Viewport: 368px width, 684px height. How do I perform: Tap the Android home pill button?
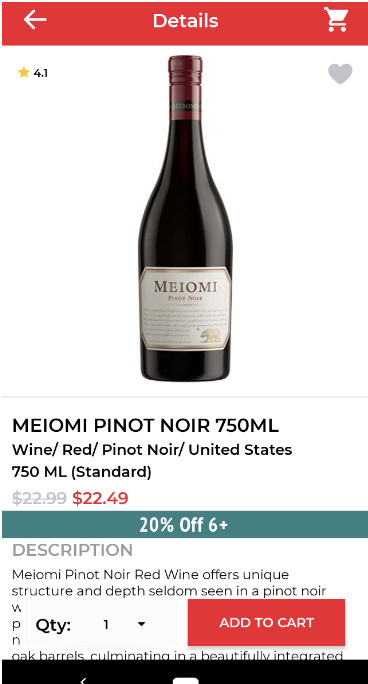186,681
